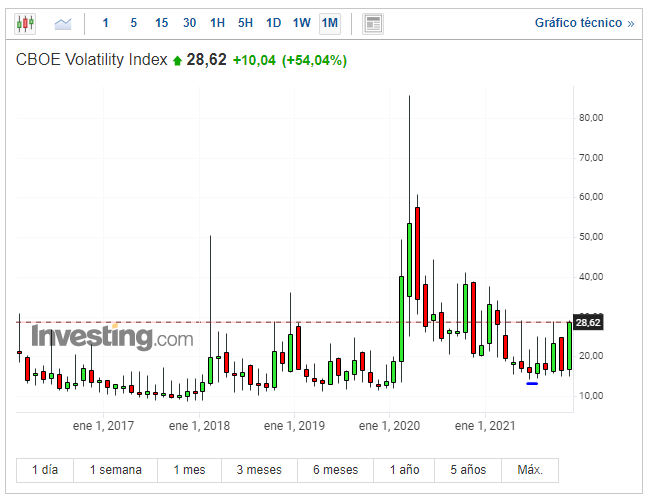Click the blue low marker in 2021
665x504 pixels.
pos(532,384)
